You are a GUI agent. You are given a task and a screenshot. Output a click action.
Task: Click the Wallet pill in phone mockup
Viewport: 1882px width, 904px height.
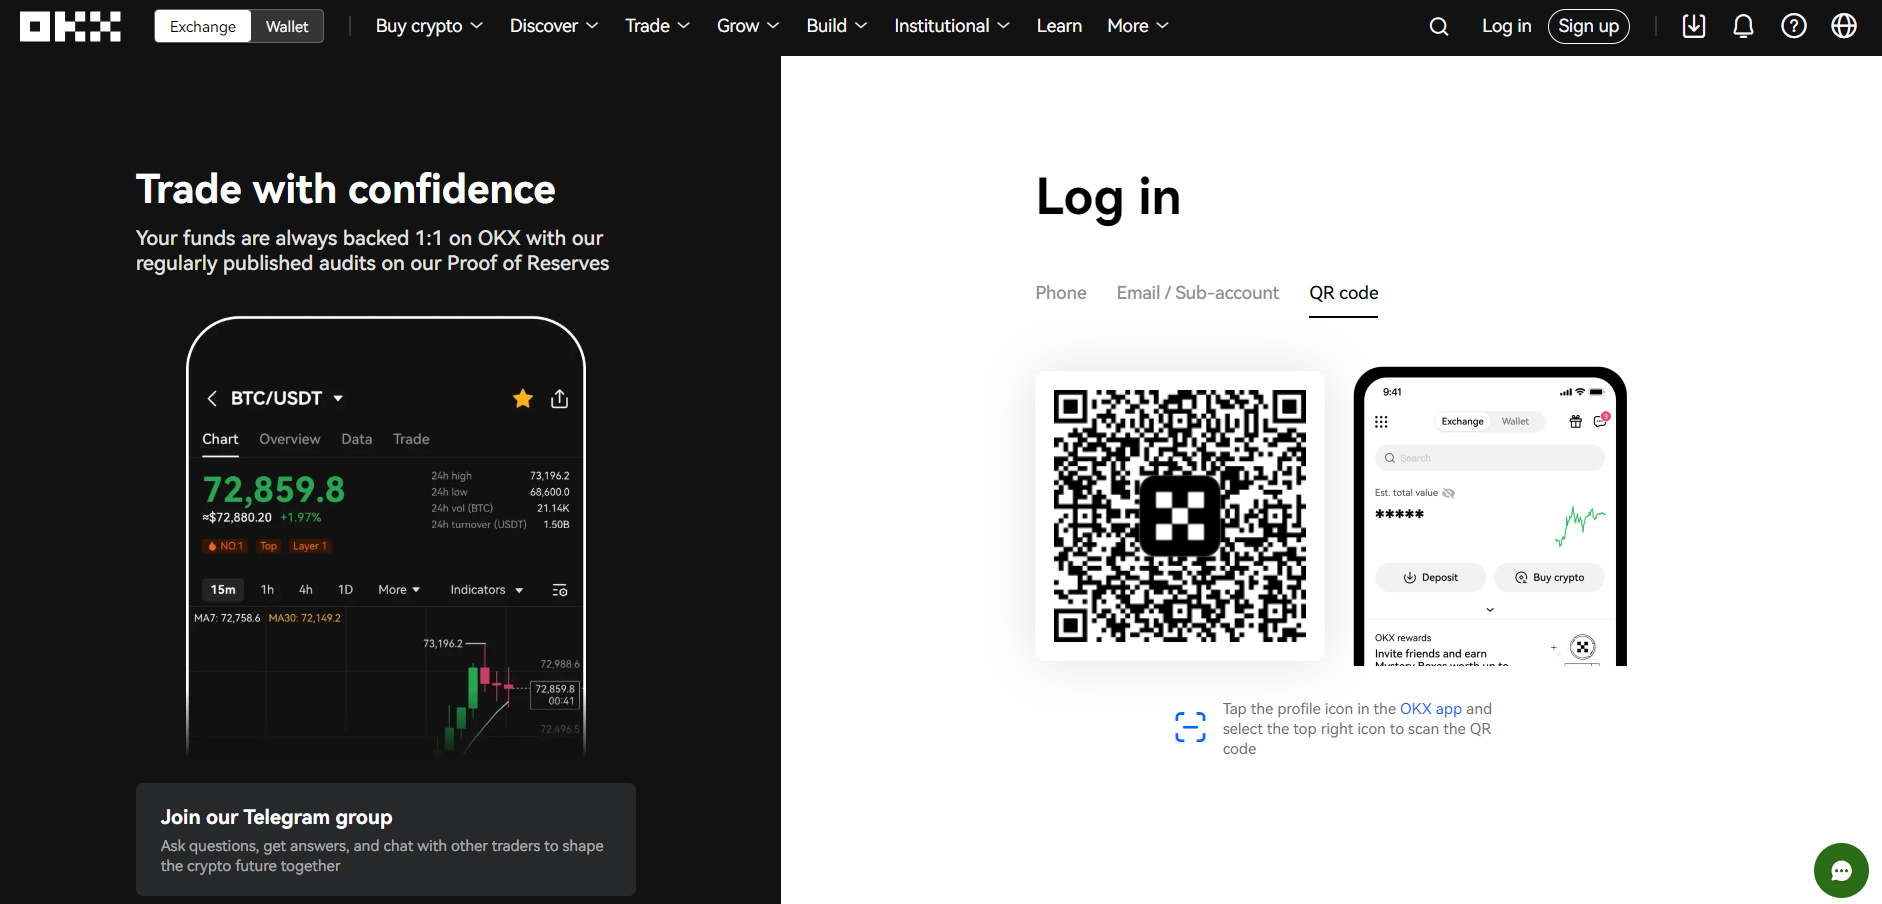pos(1515,422)
